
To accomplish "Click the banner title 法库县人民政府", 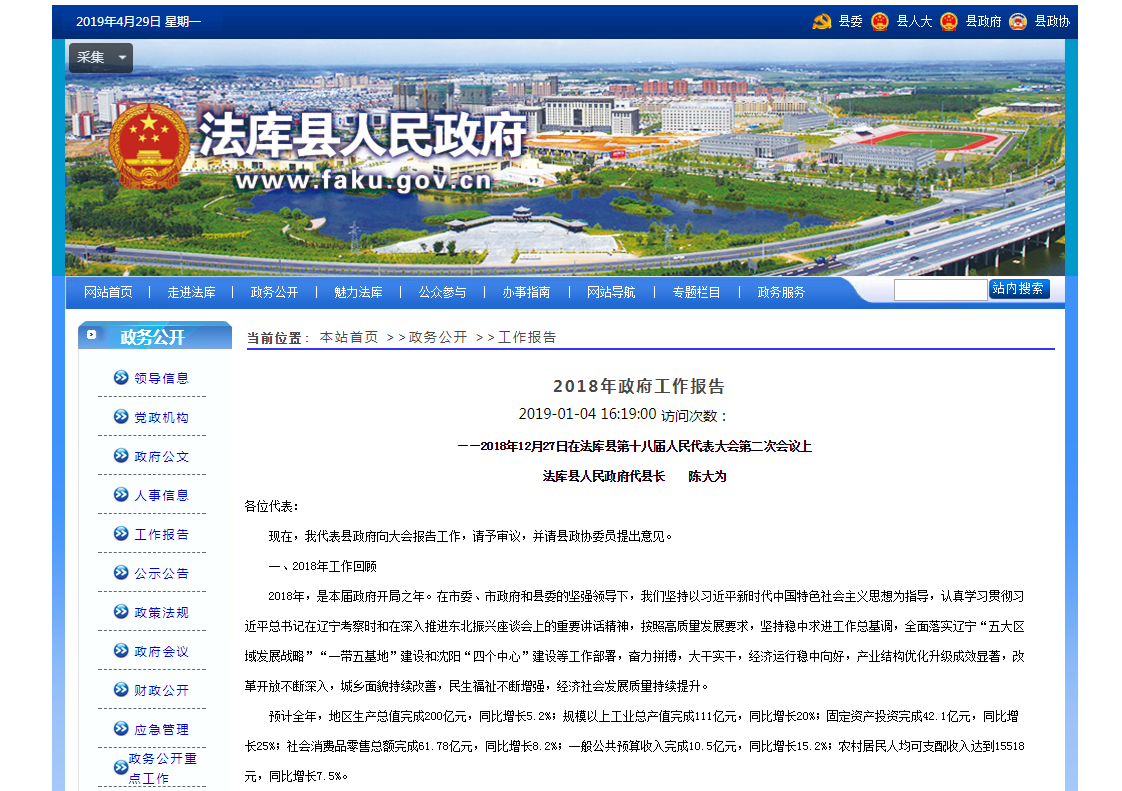I will point(362,135).
